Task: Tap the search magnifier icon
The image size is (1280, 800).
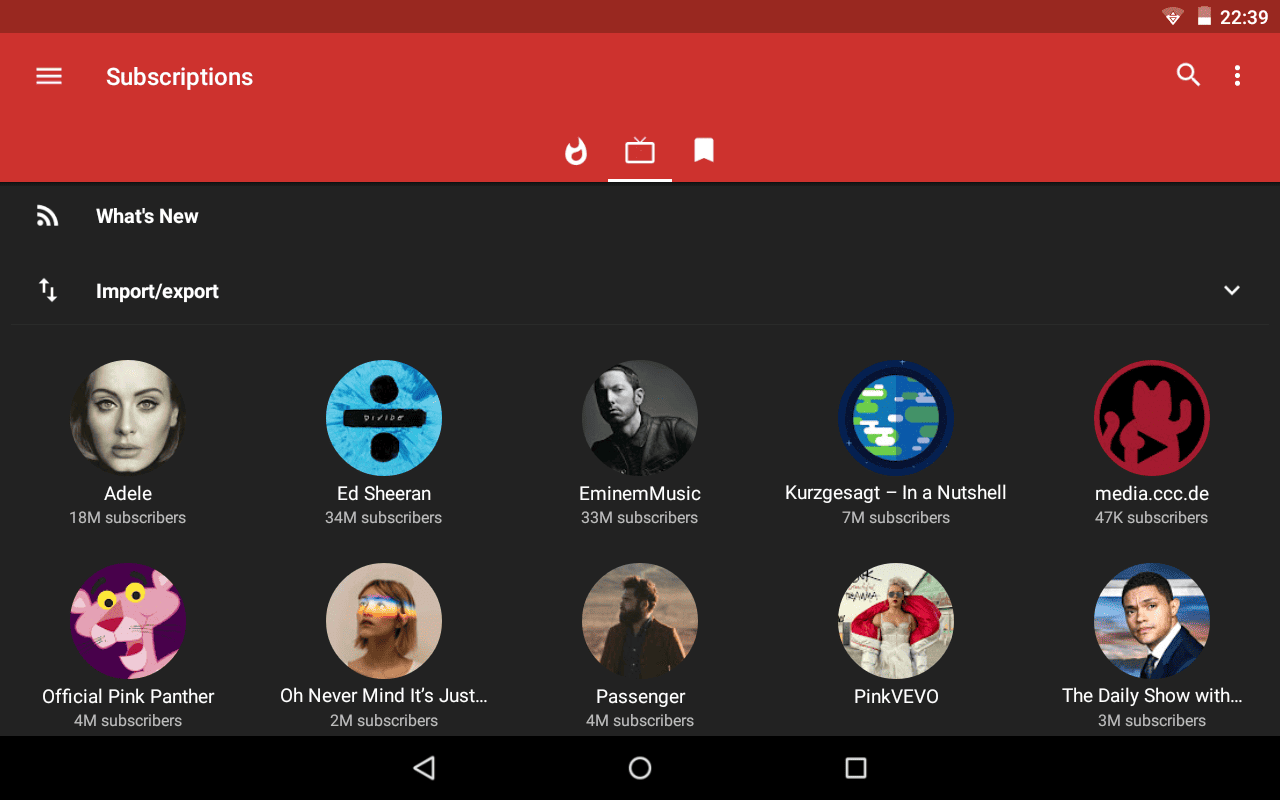Action: pos(1188,75)
